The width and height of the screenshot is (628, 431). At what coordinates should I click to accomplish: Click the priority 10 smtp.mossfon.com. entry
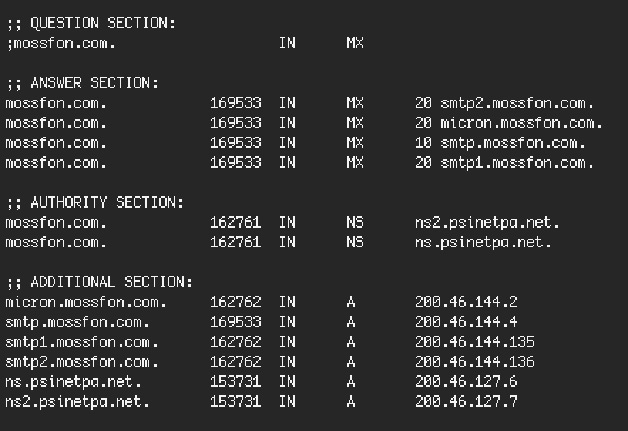pyautogui.click(x=500, y=143)
